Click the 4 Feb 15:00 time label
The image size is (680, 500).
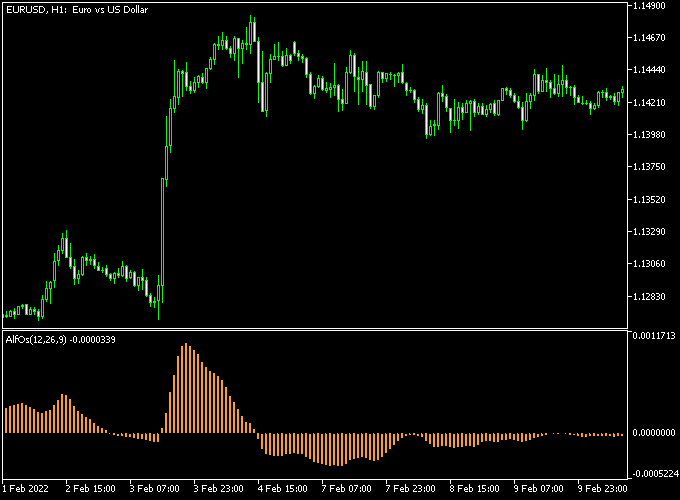point(281,489)
